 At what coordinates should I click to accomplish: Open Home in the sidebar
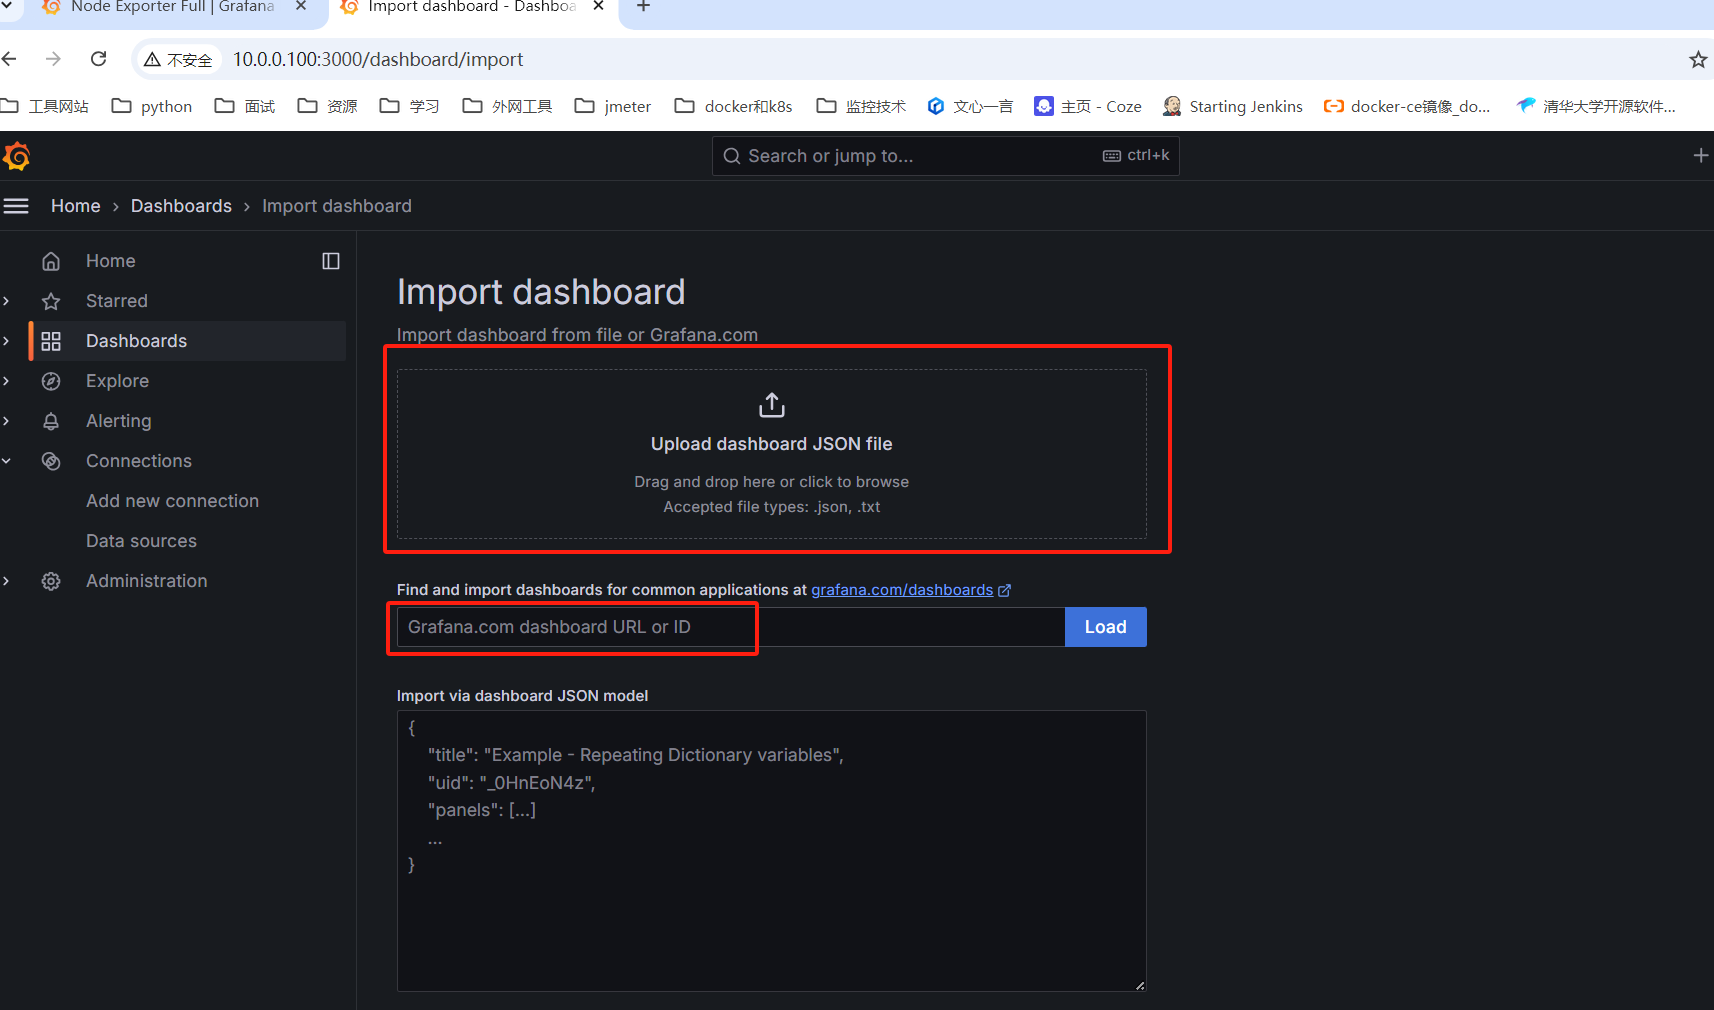coord(111,261)
